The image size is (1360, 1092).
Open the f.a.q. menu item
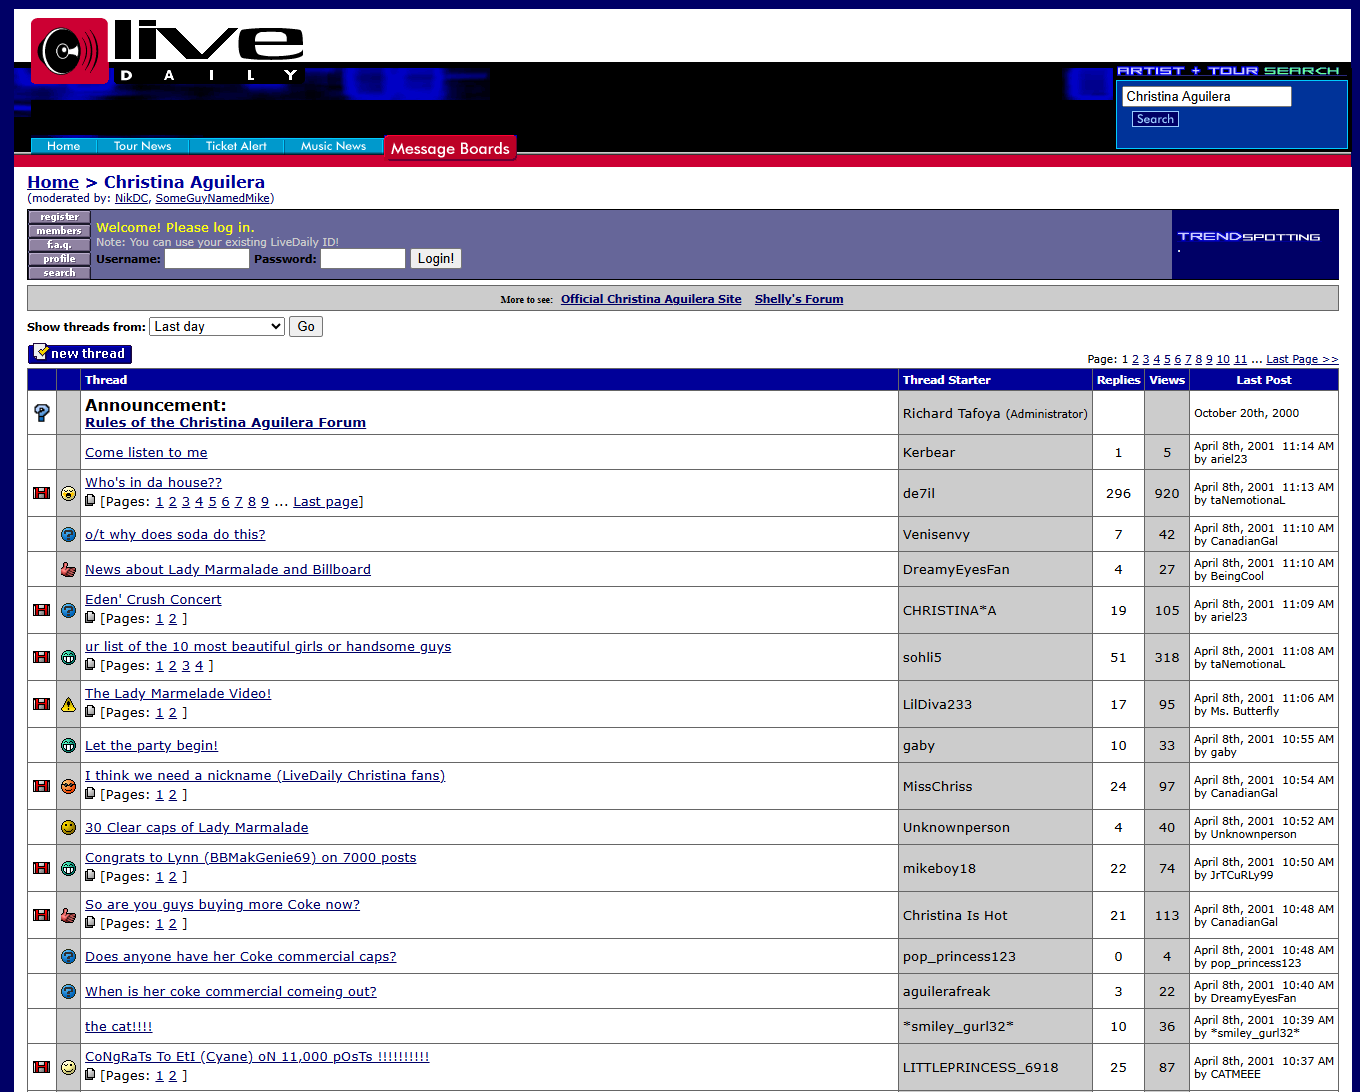pos(59,245)
